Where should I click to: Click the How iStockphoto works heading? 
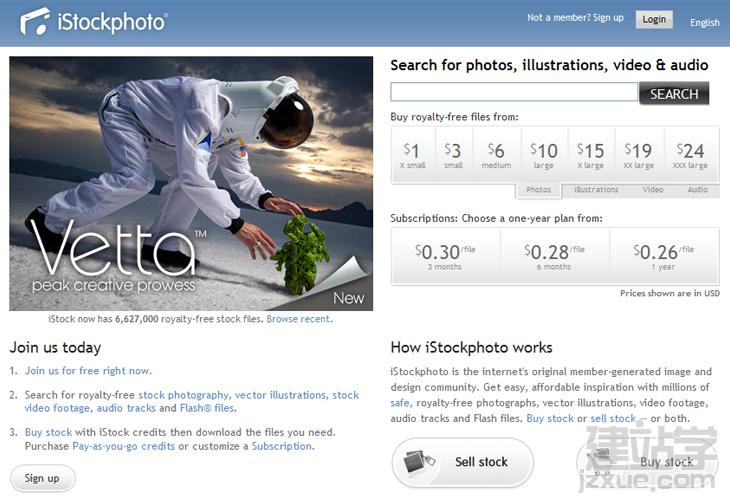(471, 347)
